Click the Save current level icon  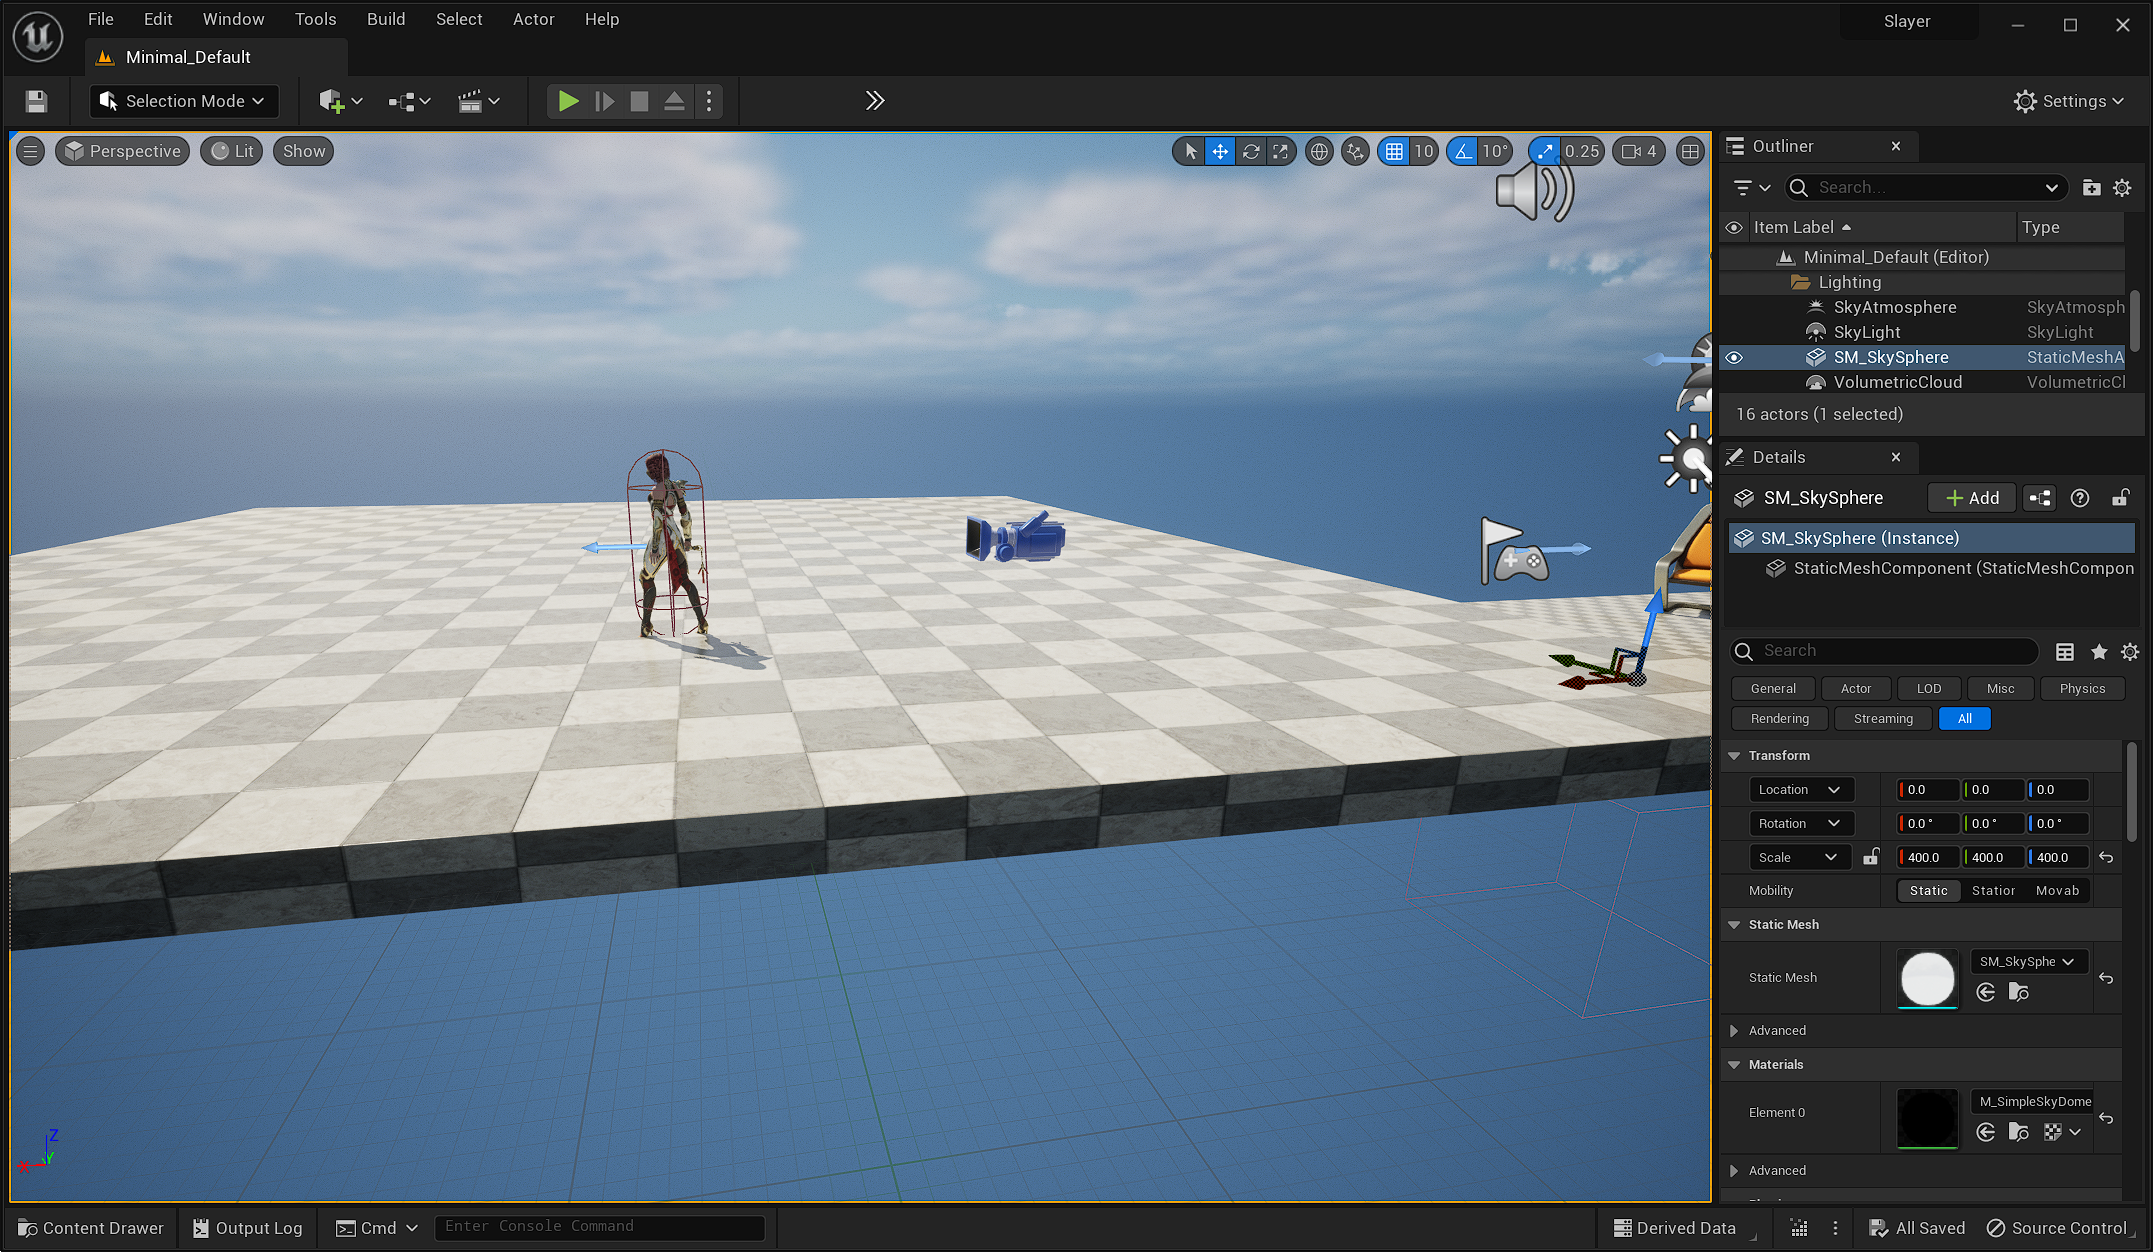36,101
